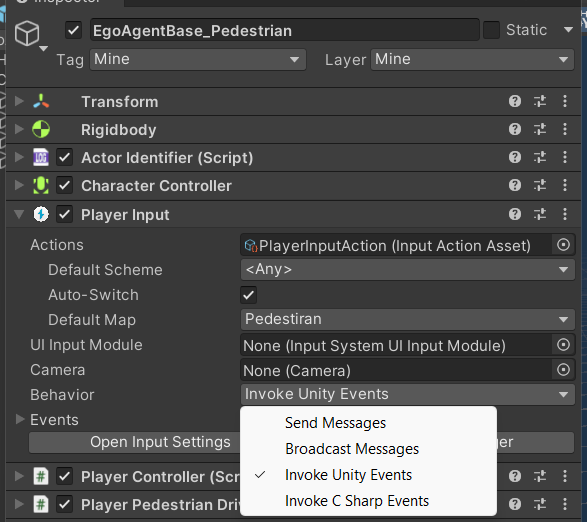
Task: Expand the Player Controller script foldout
Action: tap(19, 476)
